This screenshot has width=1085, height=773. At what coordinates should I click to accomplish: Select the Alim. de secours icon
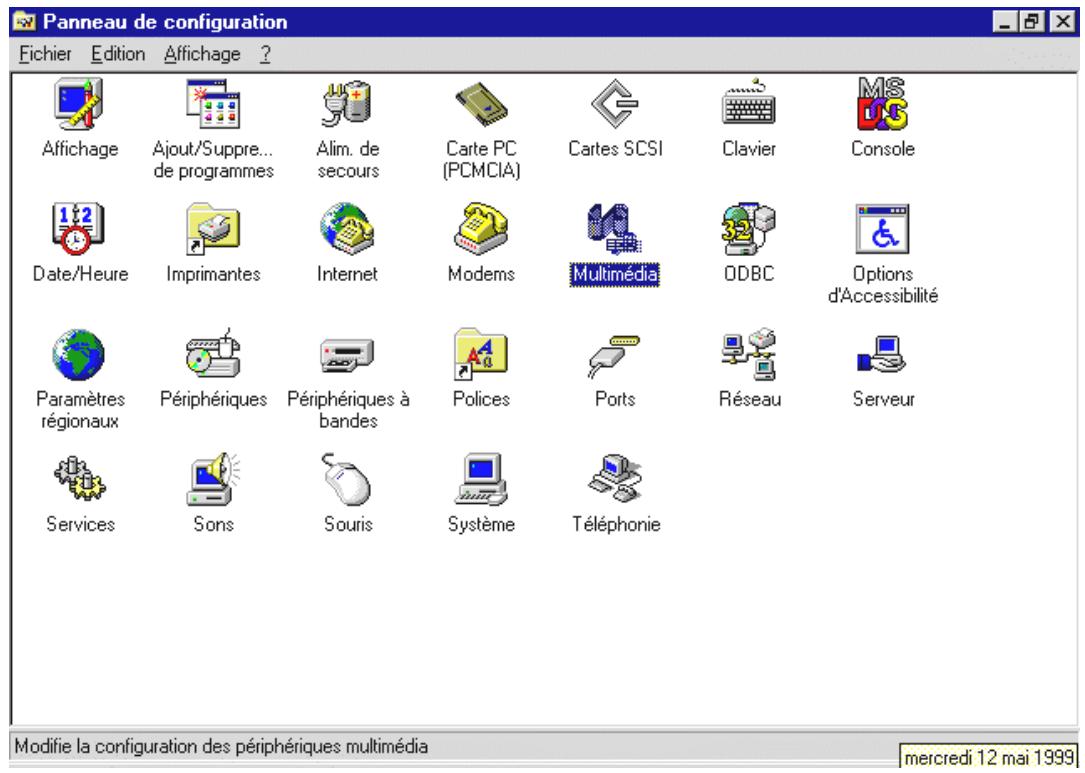coord(347,104)
